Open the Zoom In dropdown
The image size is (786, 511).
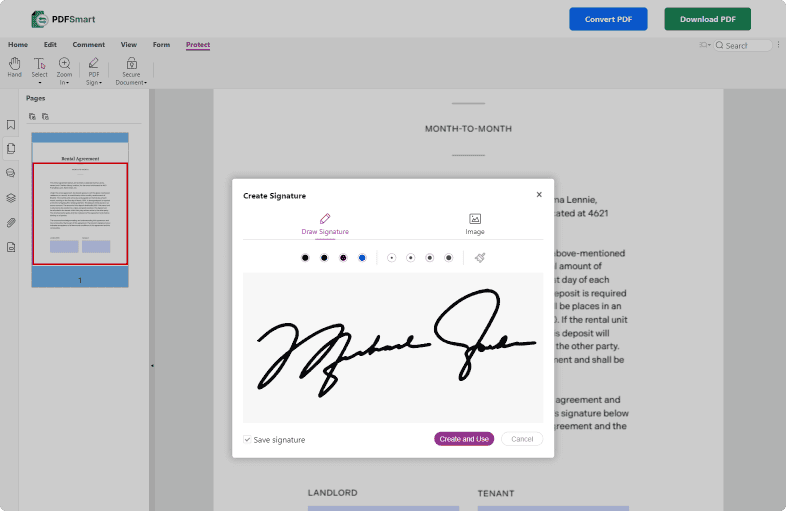pyautogui.click(x=64, y=72)
